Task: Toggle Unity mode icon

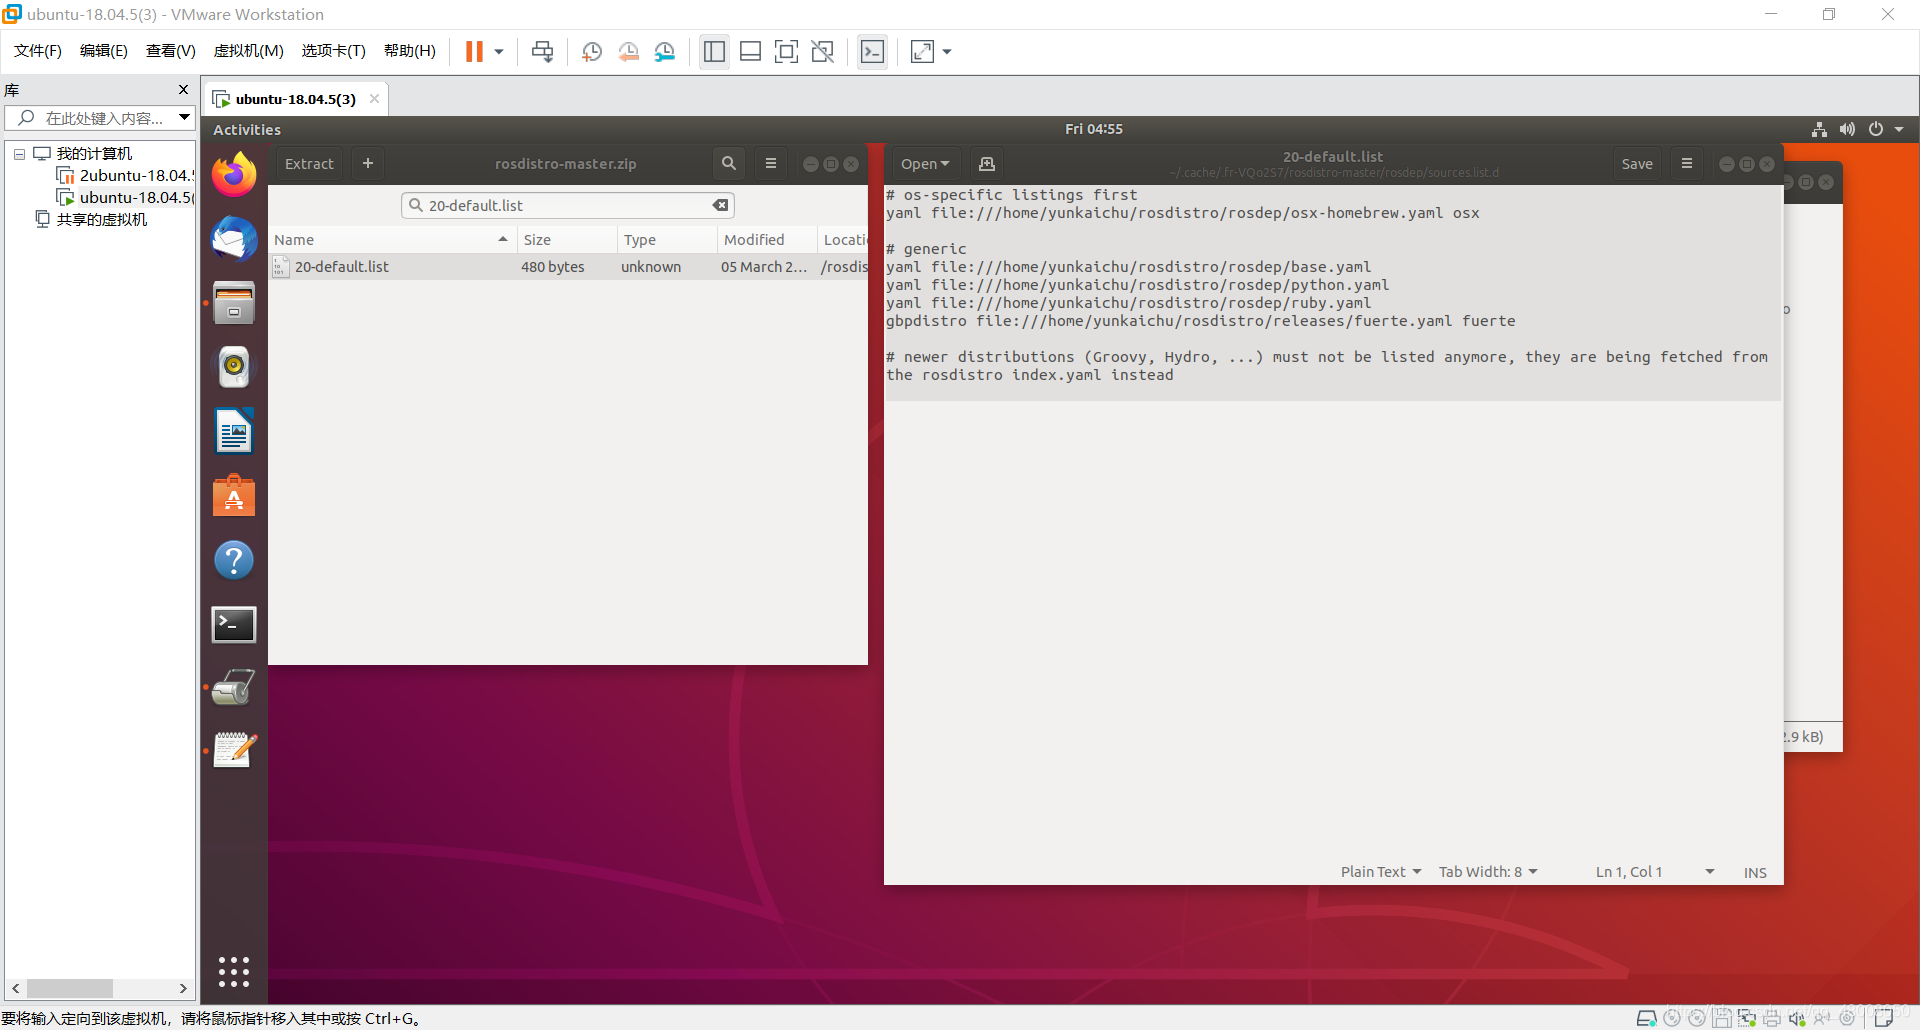Action: (x=823, y=51)
